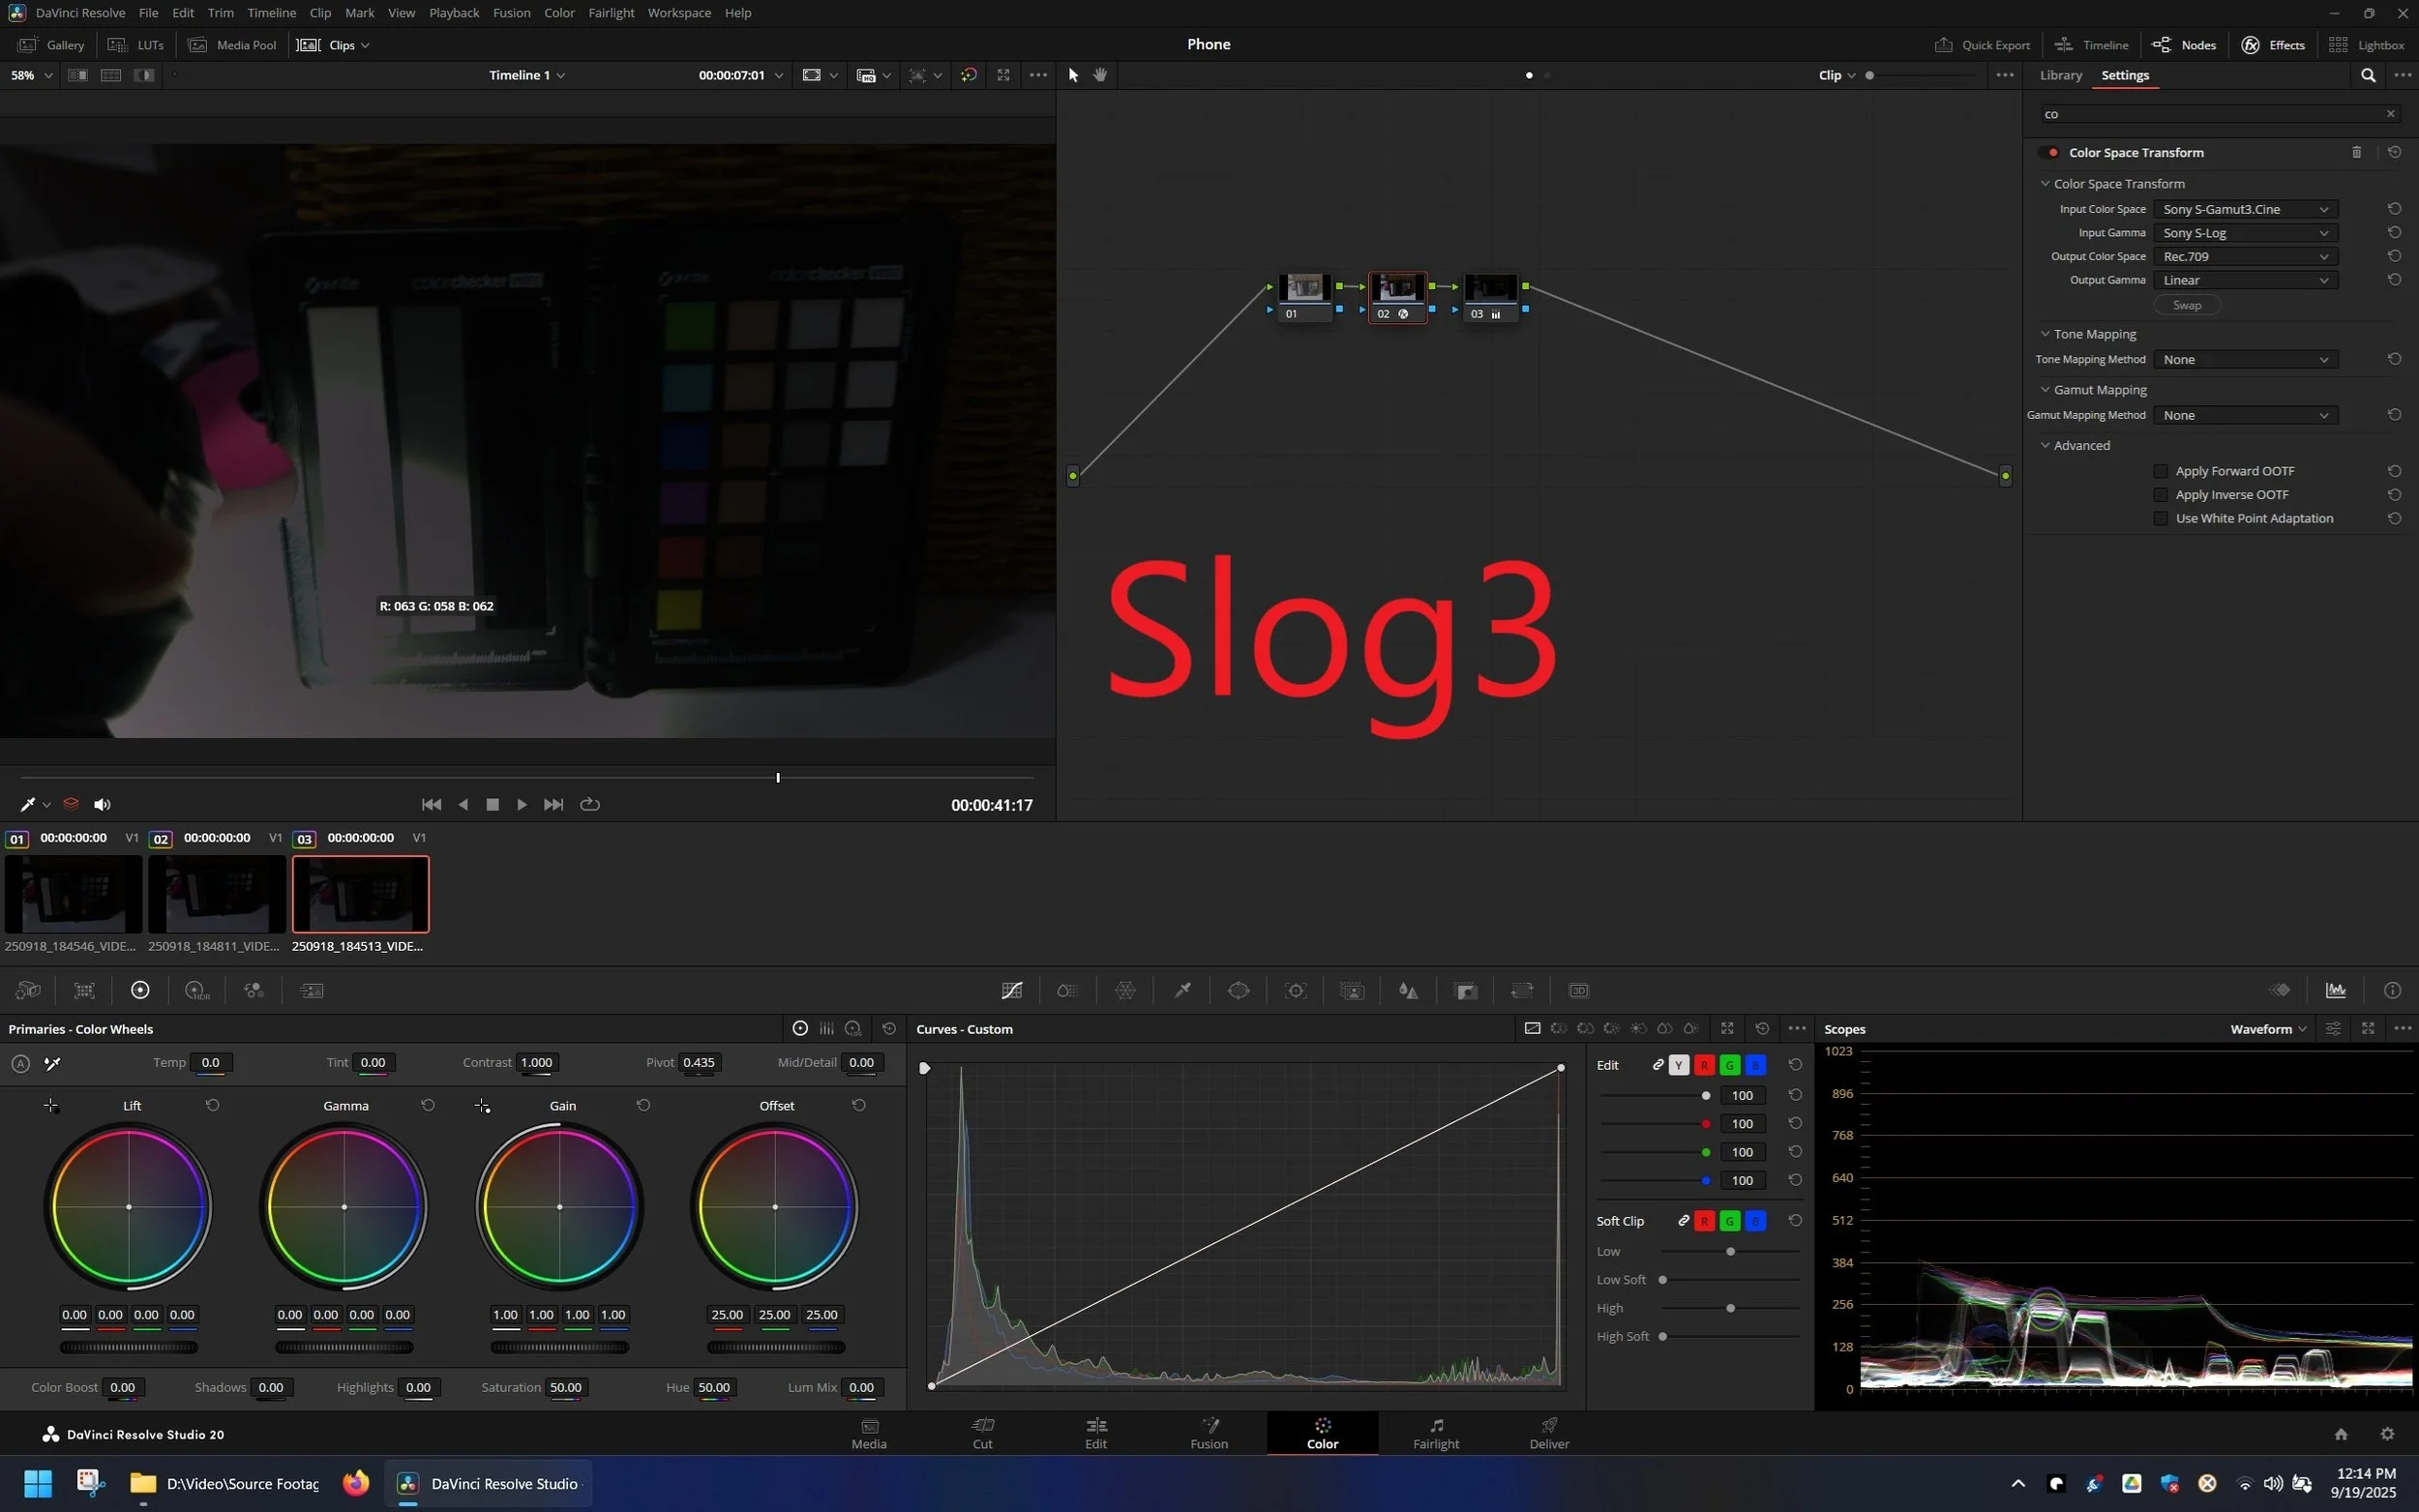Click the Quick Export button

1981,45
